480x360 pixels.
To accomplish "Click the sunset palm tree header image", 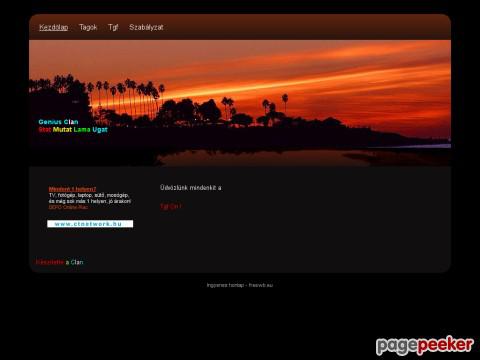I will (x=240, y=103).
